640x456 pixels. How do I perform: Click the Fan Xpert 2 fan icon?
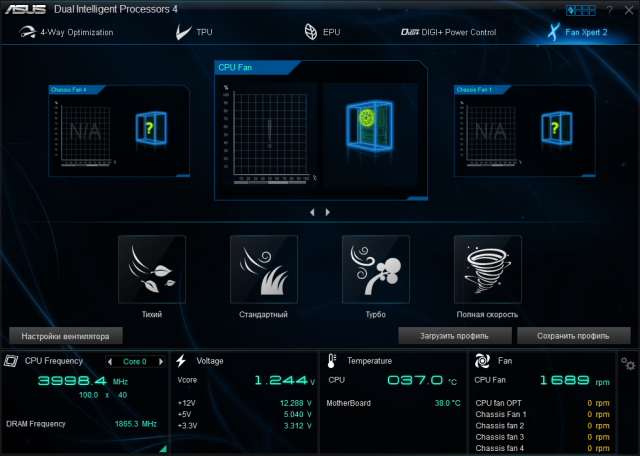tap(553, 32)
